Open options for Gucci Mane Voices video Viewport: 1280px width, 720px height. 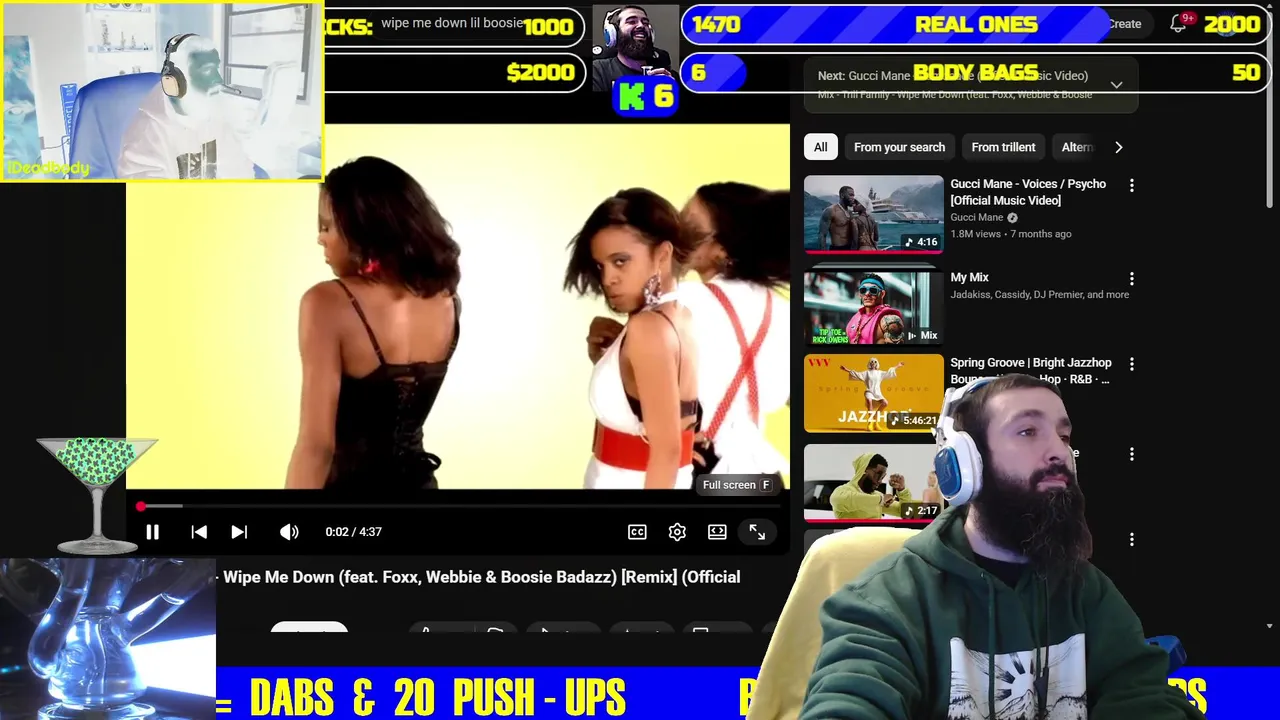click(x=1131, y=185)
